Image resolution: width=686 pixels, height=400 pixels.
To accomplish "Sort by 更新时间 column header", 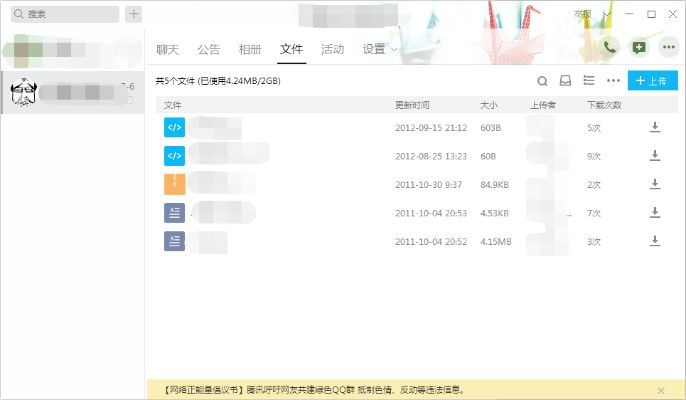I will coord(412,105).
